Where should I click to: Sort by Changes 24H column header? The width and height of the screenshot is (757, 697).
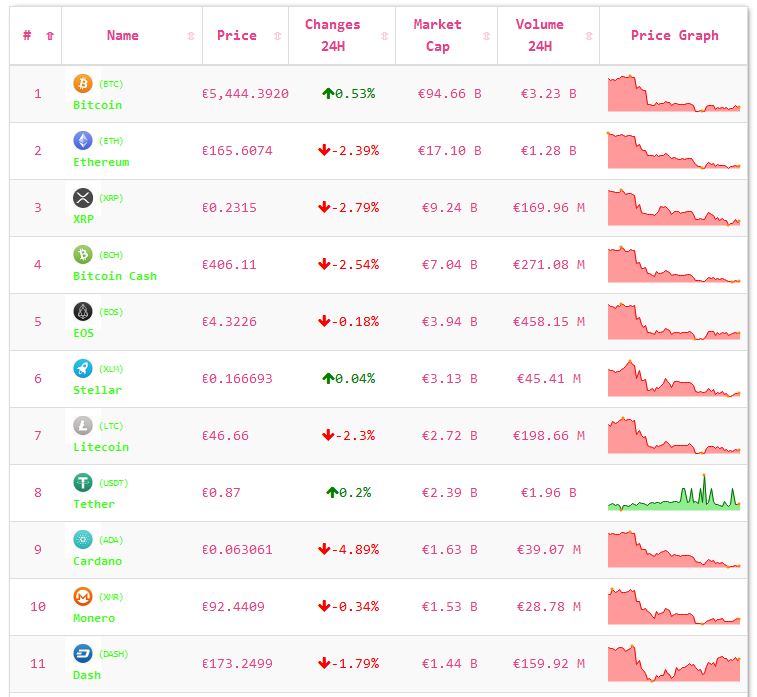point(333,35)
